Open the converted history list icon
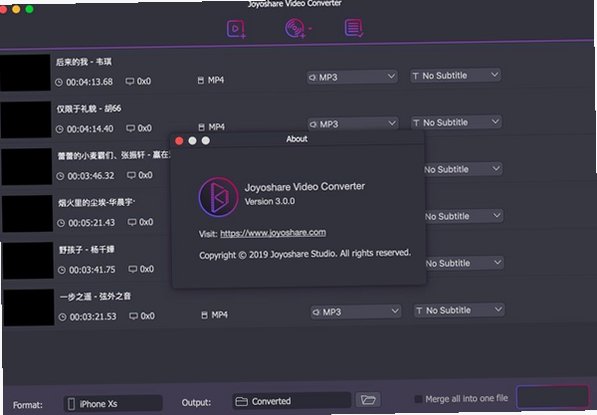Viewport: 597px width, 415px height. 354,28
